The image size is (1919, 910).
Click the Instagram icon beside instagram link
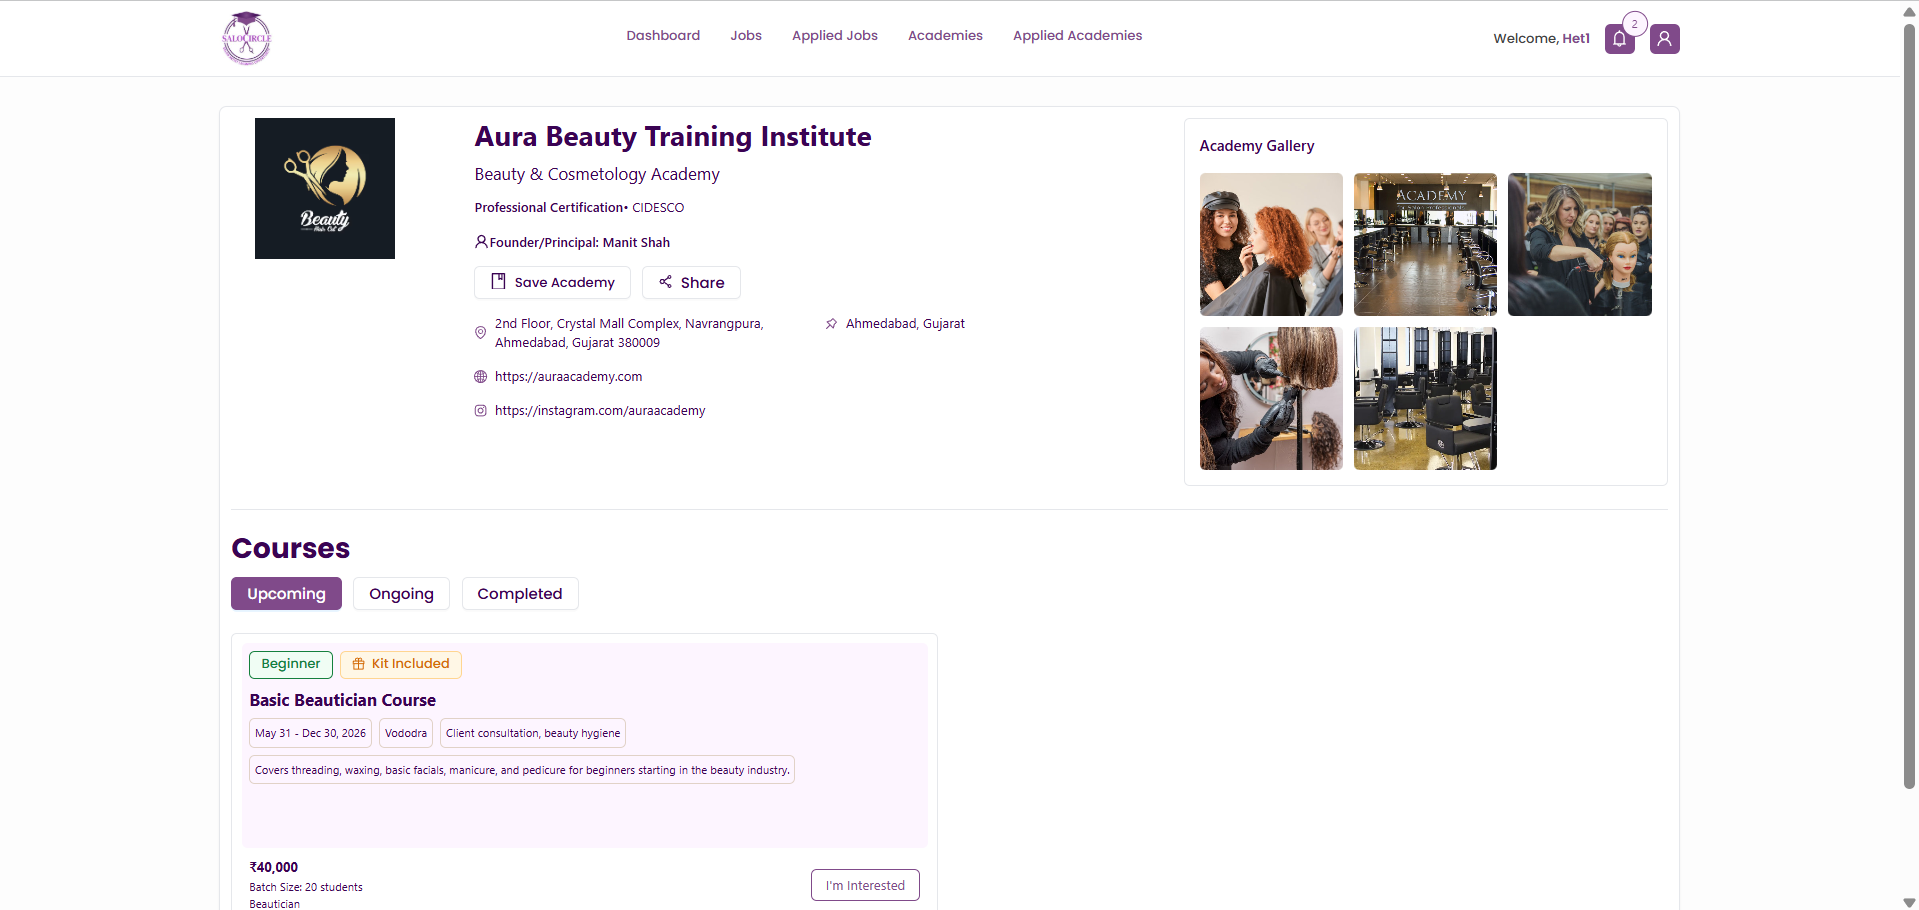pyautogui.click(x=480, y=411)
